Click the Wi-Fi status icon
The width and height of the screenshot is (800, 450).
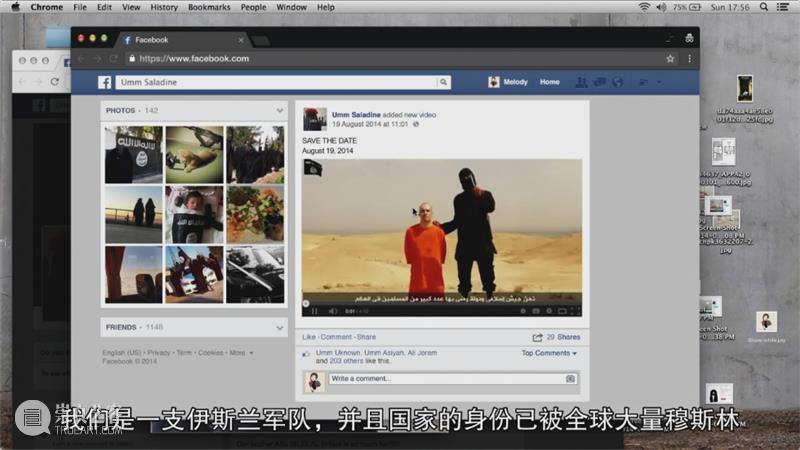pyautogui.click(x=644, y=7)
